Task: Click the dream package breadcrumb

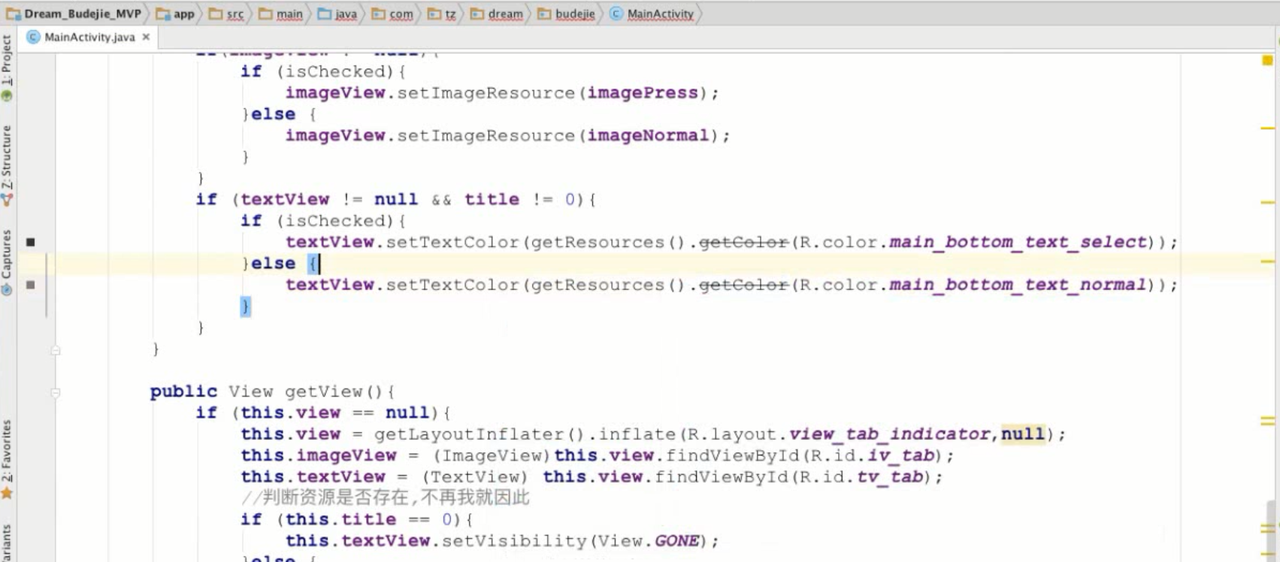Action: click(x=497, y=14)
